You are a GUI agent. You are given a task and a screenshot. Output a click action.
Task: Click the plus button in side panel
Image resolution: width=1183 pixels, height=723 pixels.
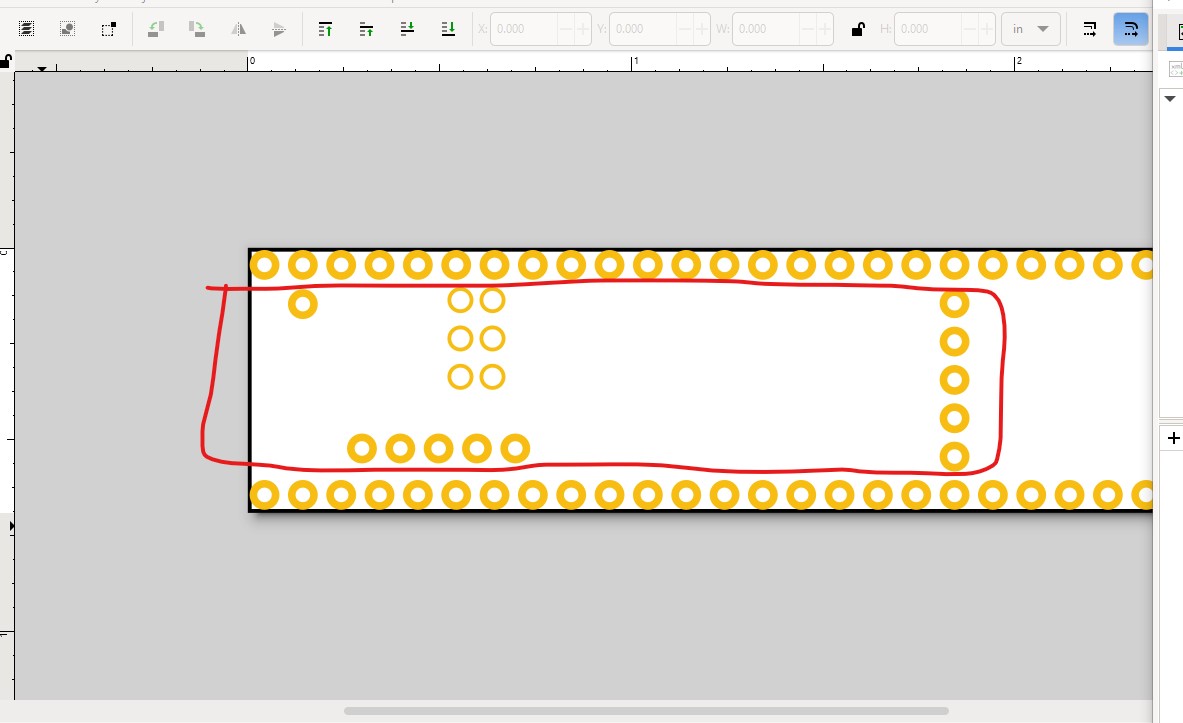coord(1173,438)
